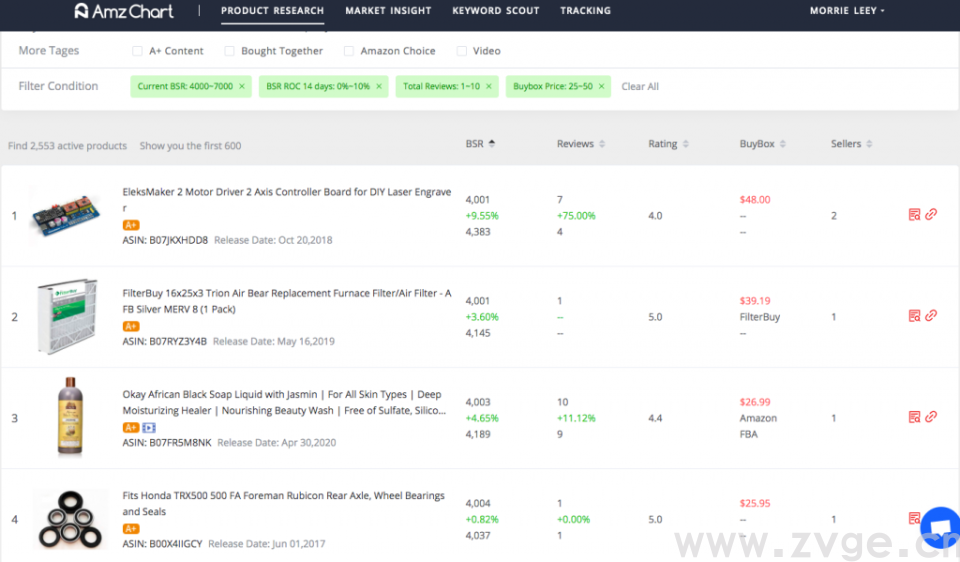Click the Clear All filters link
Image resolution: width=960 pixels, height=562 pixels.
tap(640, 87)
